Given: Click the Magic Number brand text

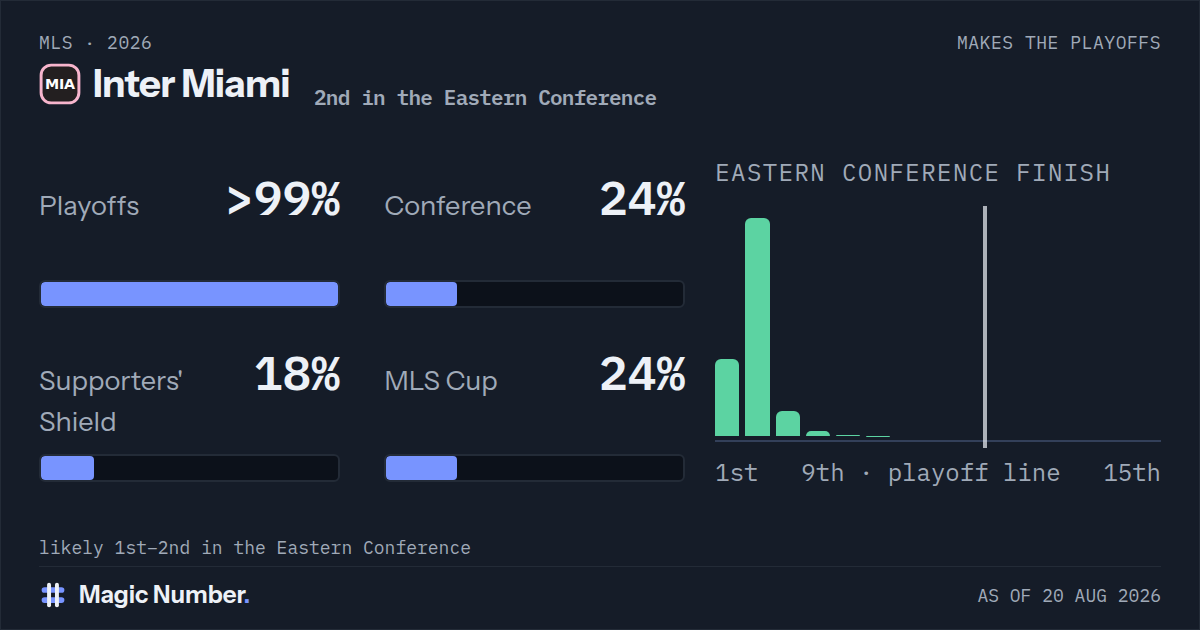Looking at the screenshot, I should 164,595.
